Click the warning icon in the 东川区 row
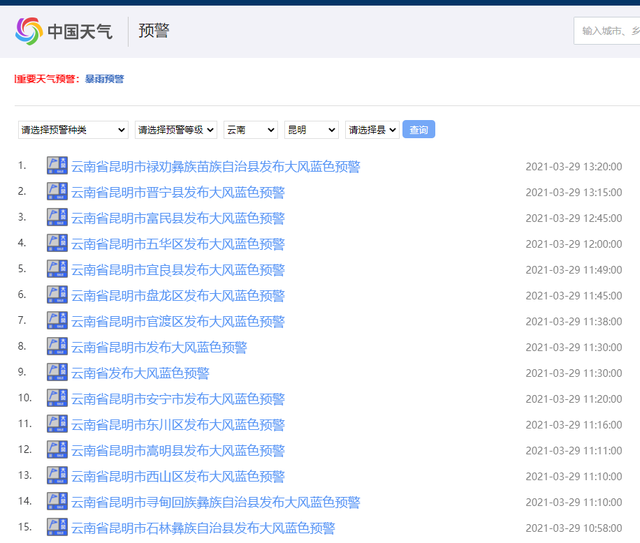Image resolution: width=640 pixels, height=543 pixels. (x=57, y=424)
